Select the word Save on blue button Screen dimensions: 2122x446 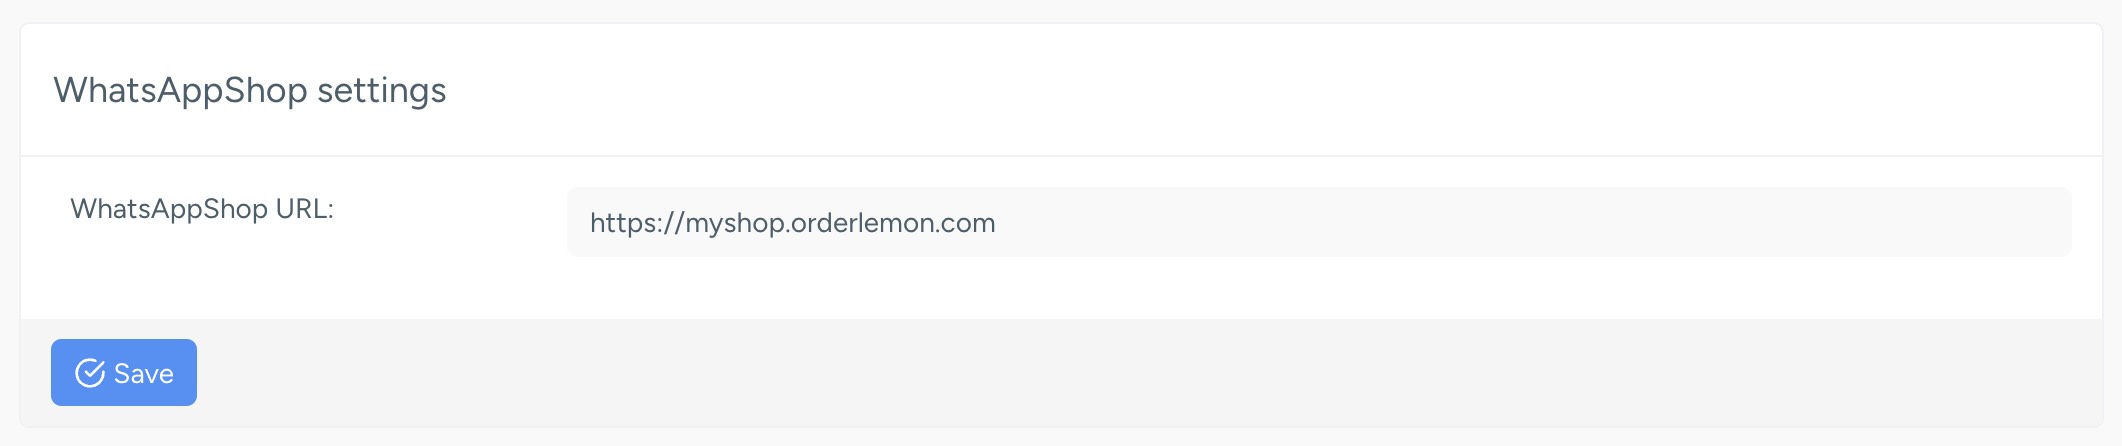click(x=144, y=374)
